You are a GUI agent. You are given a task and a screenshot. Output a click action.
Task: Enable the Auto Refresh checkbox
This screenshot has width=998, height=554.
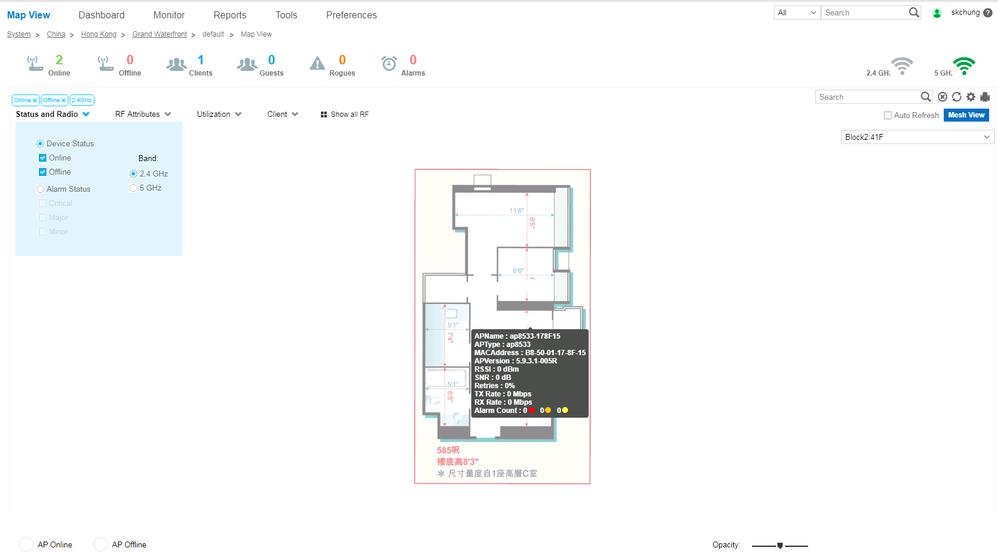887,116
